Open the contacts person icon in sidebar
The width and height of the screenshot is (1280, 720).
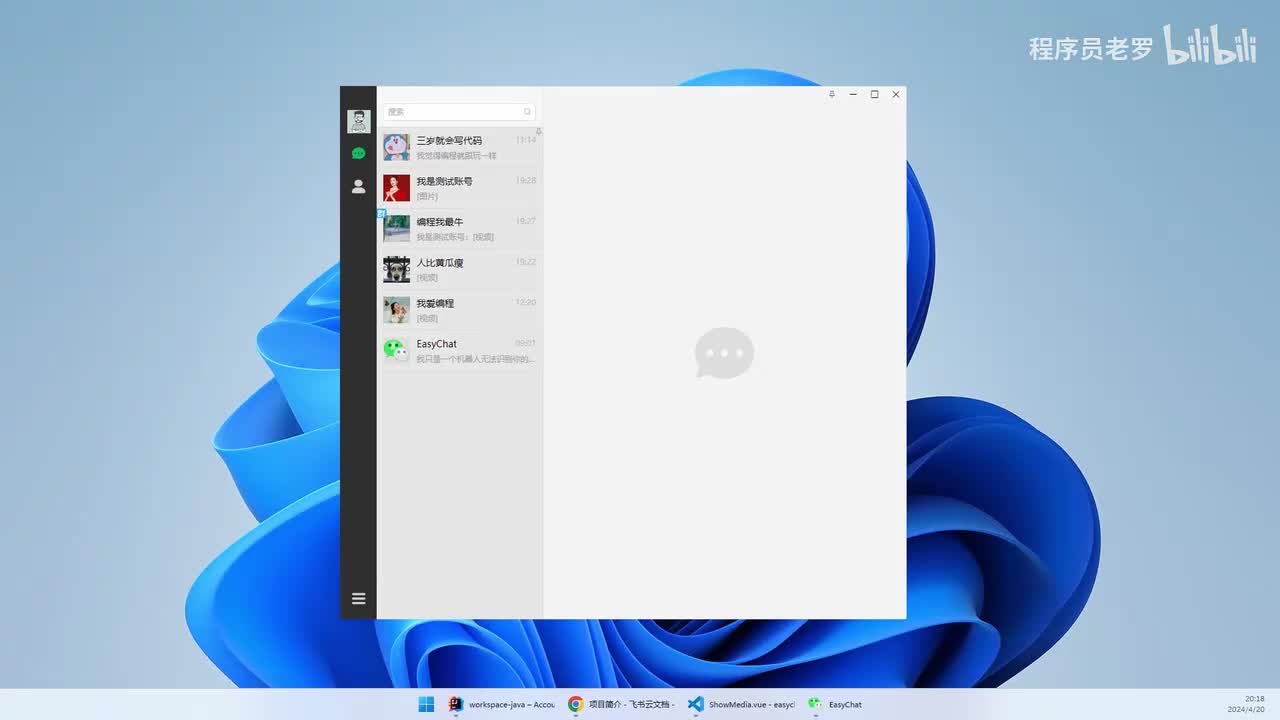(359, 186)
